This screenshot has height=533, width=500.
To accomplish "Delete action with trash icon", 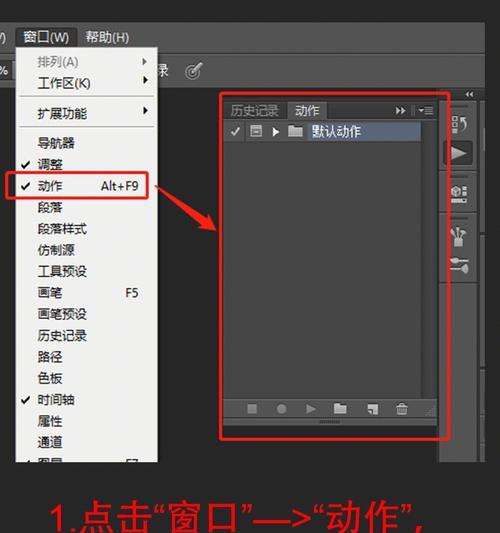I will [402, 409].
